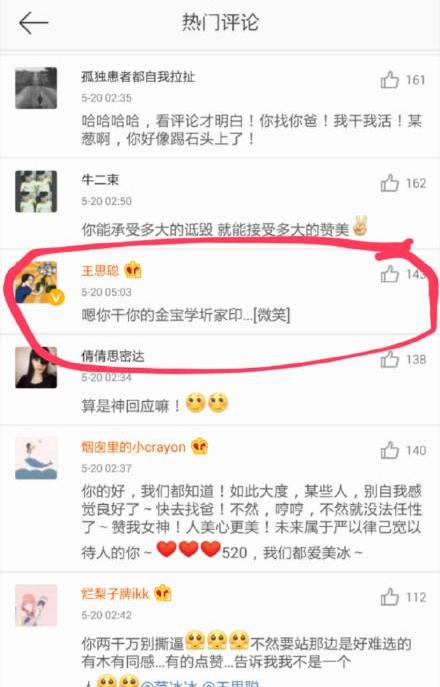Open username link 王思聪
This screenshot has width=440, height=687.
100,270
